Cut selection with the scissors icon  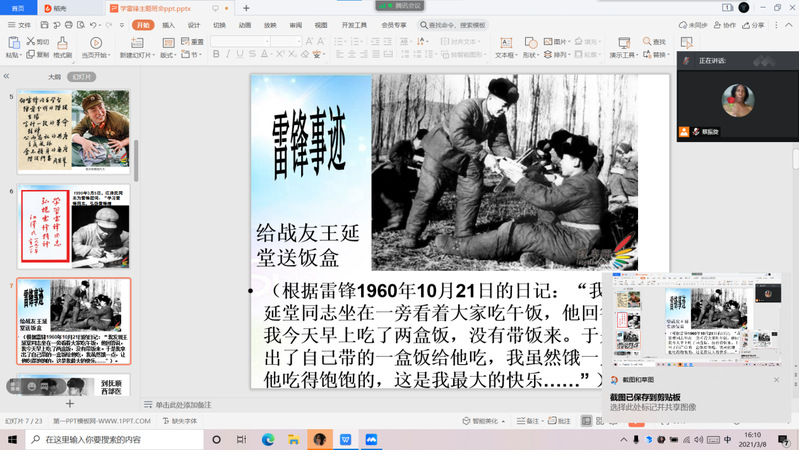(31, 41)
